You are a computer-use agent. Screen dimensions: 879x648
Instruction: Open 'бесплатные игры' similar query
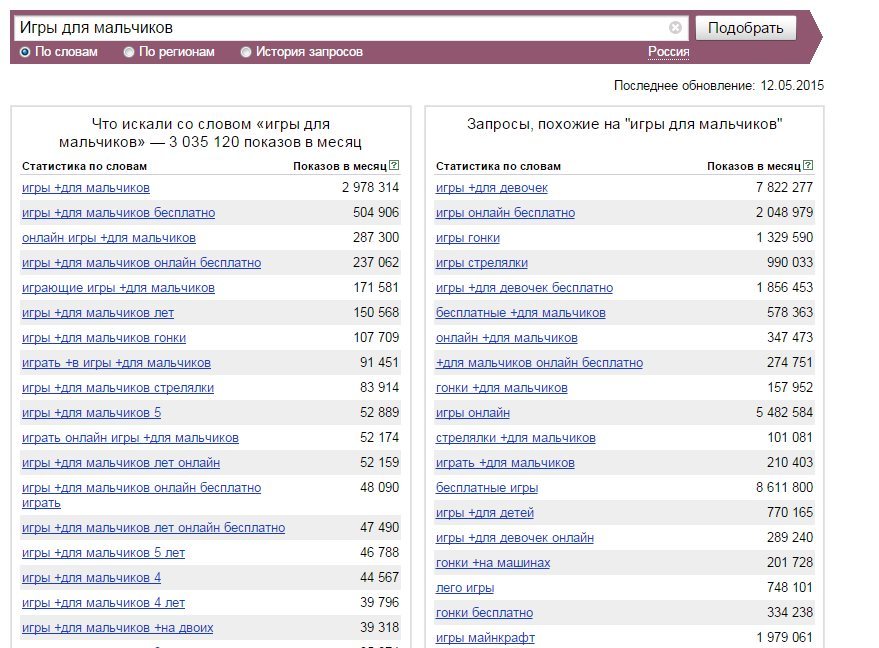487,488
